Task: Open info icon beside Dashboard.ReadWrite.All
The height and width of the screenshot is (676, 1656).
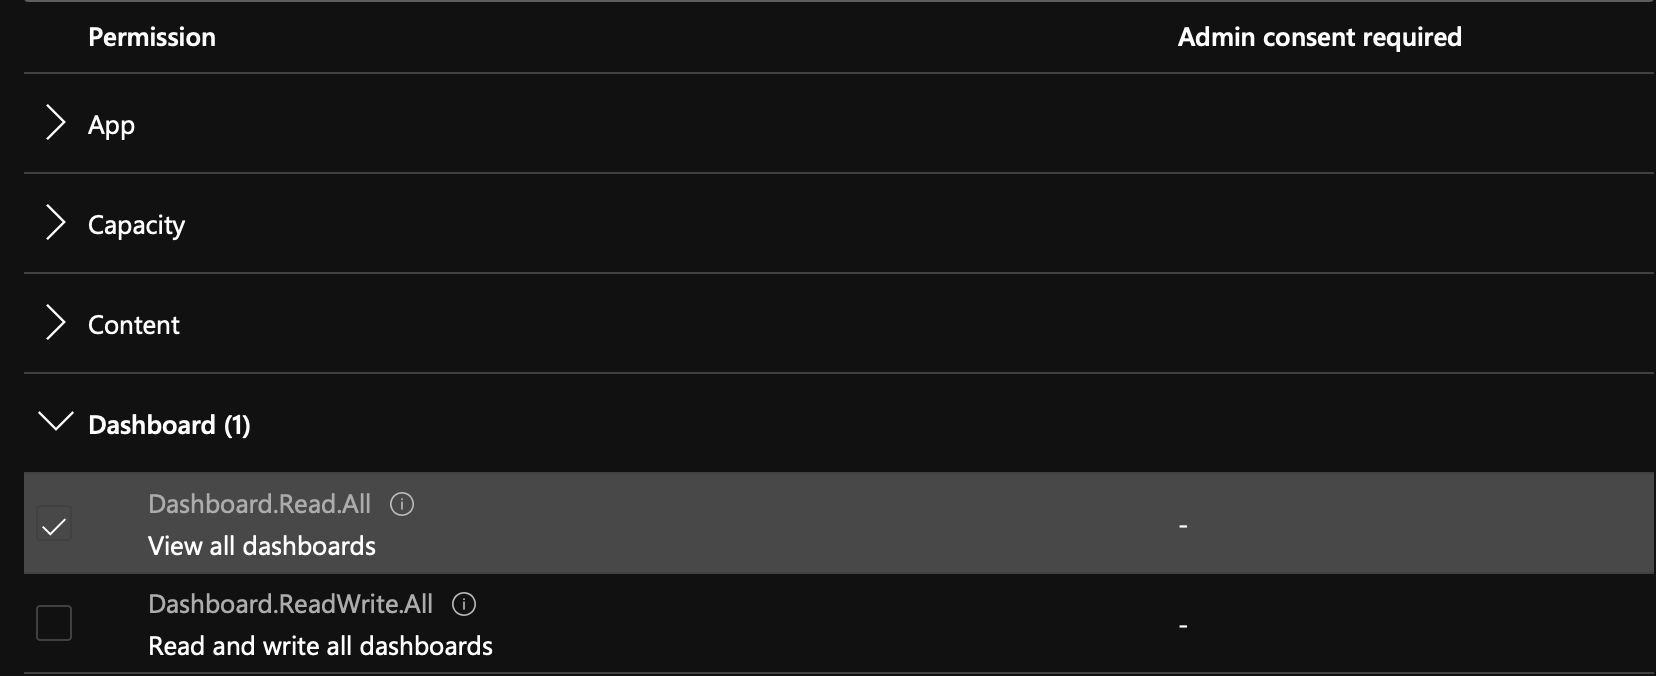Action: 464,604
